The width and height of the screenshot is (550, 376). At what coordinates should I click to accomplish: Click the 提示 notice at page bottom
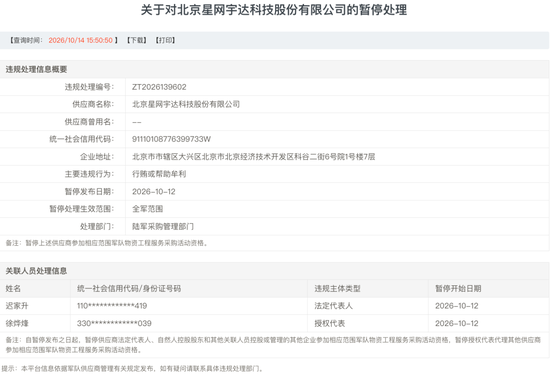133,369
